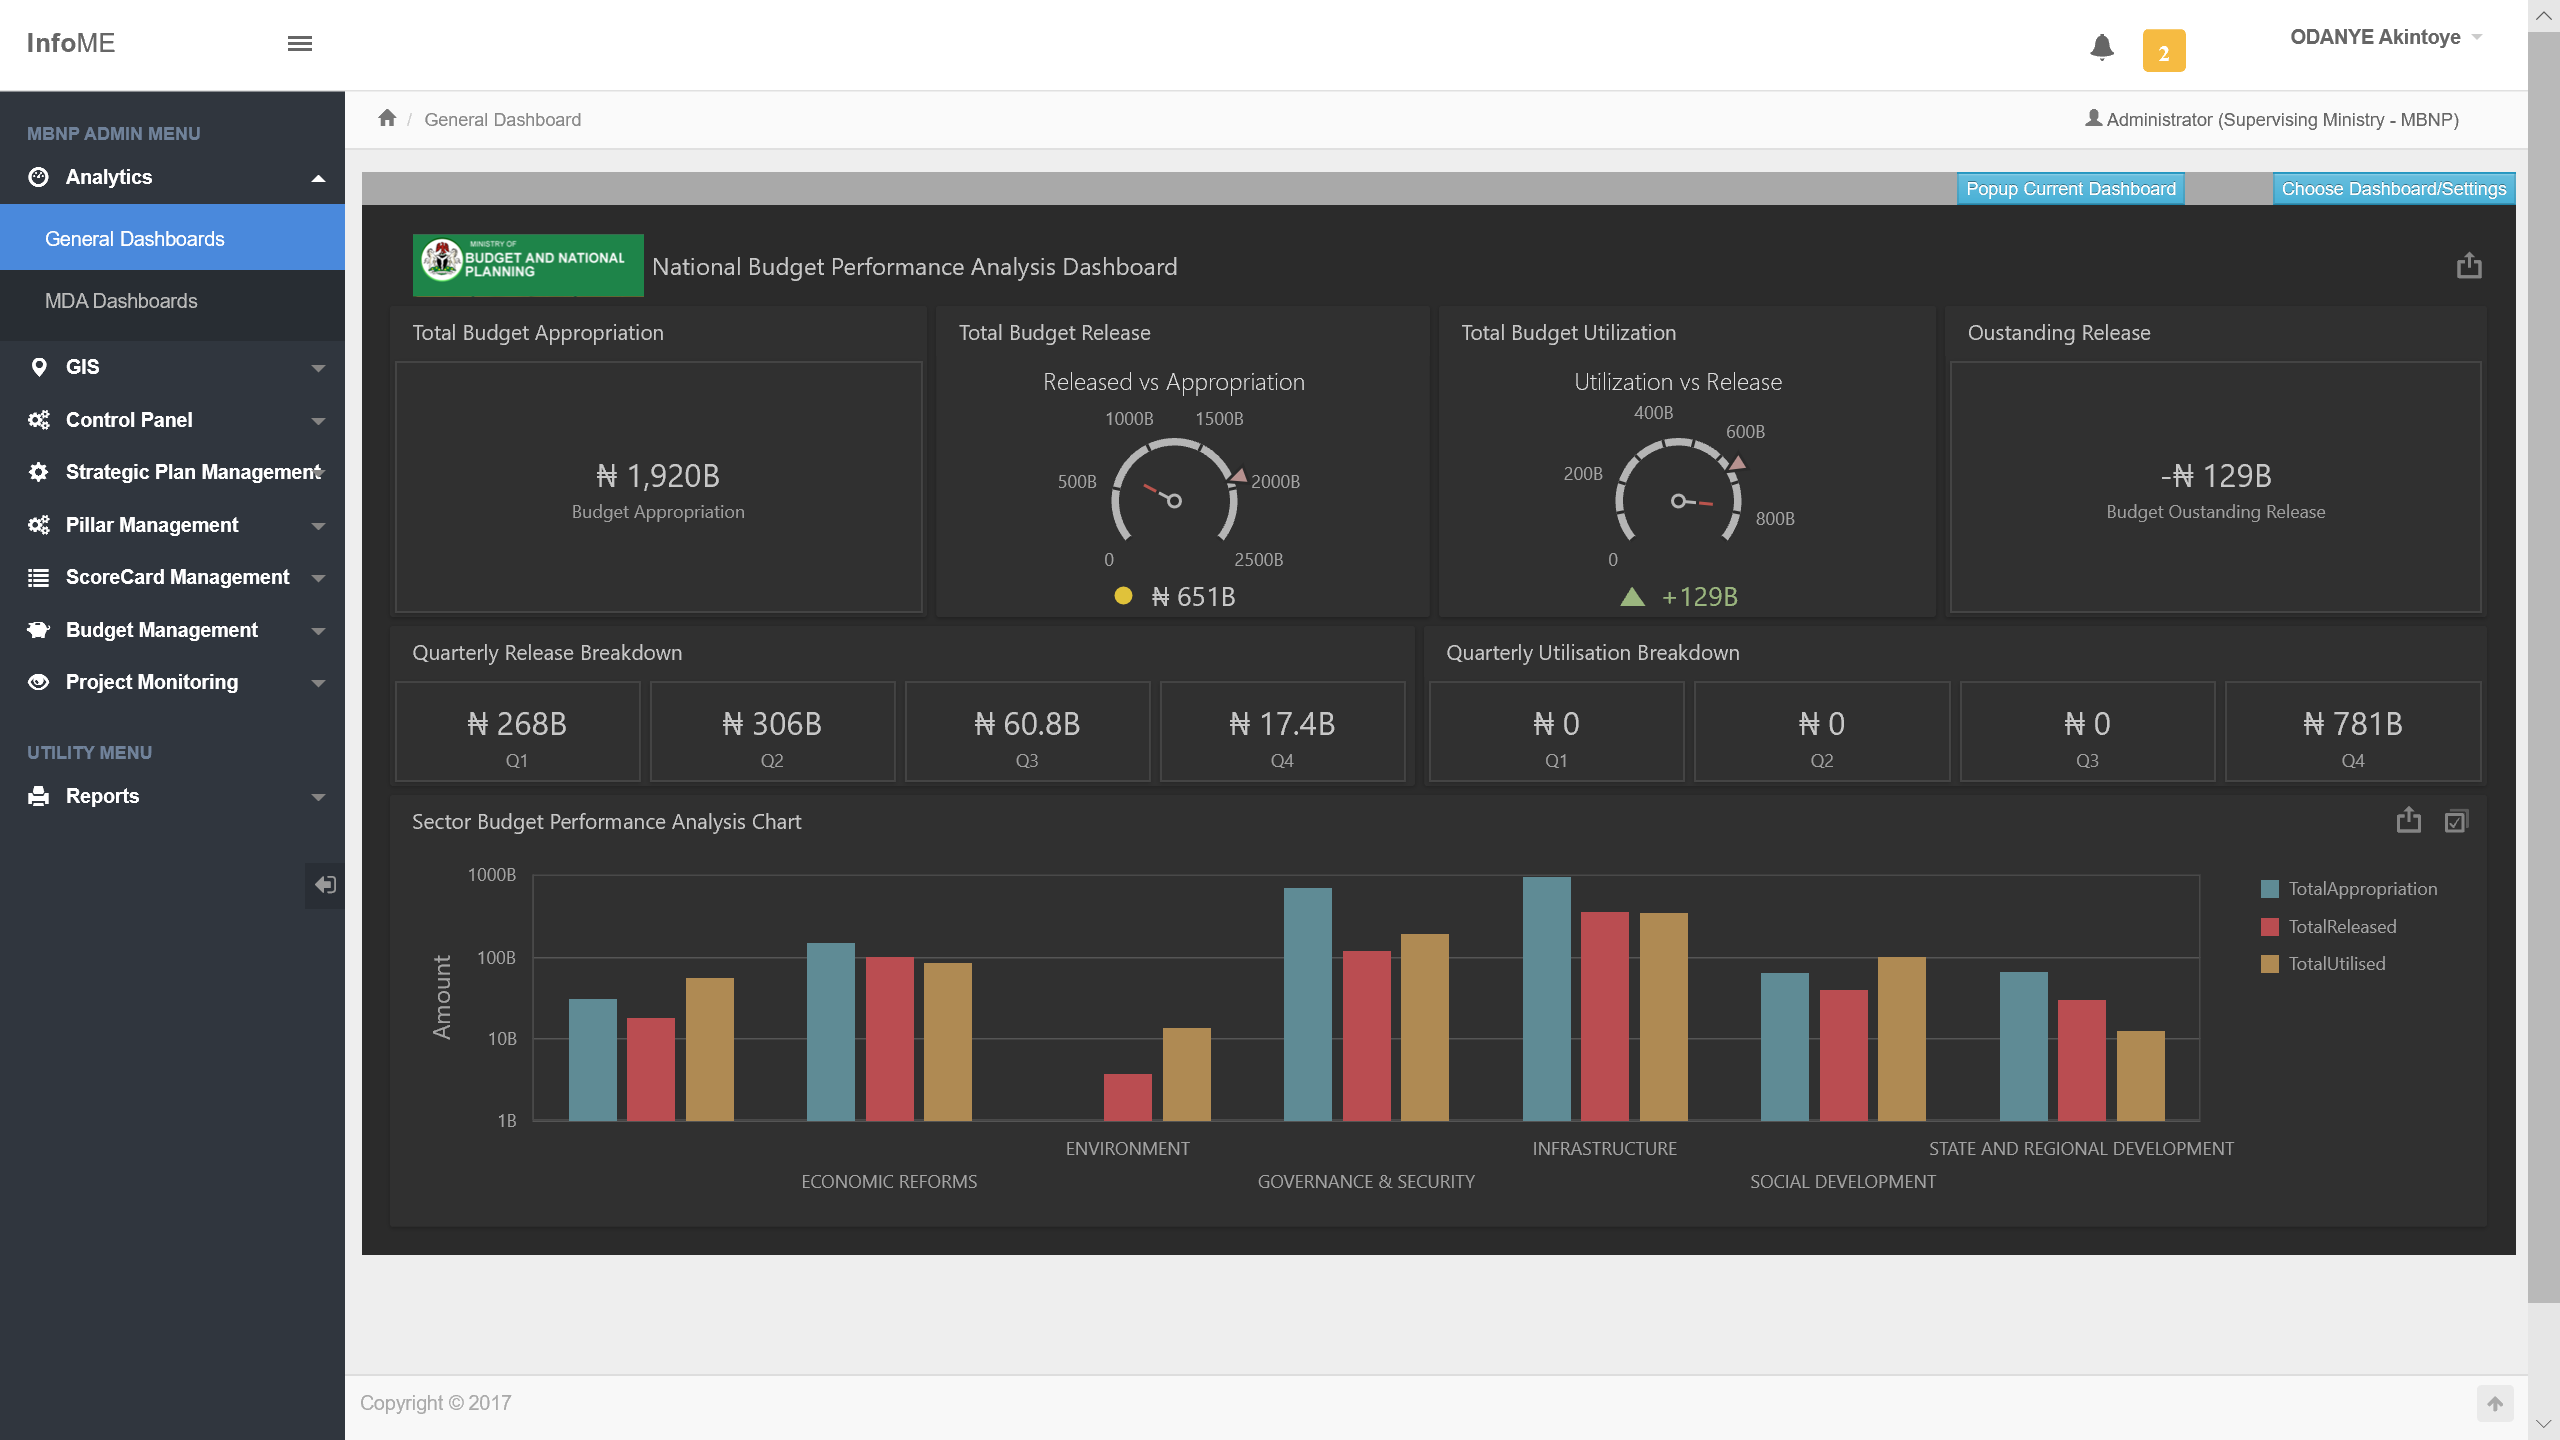Click scrollbar down arrow at bottom

pyautogui.click(x=2543, y=1424)
